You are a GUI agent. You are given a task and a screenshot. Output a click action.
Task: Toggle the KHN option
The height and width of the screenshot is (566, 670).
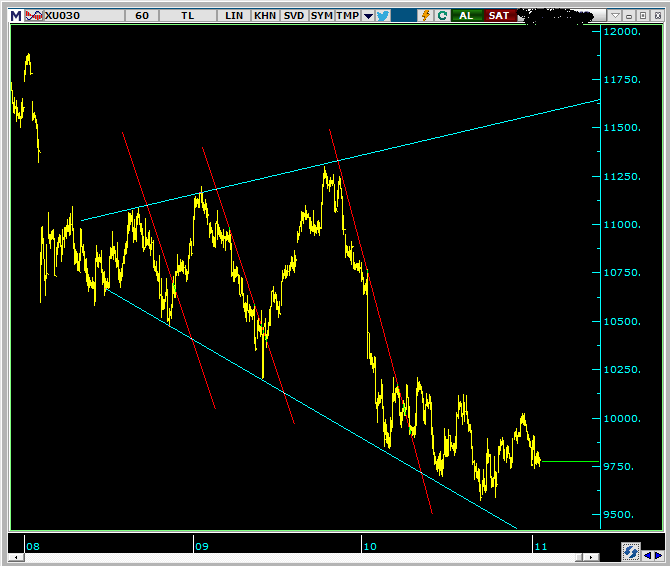(265, 15)
